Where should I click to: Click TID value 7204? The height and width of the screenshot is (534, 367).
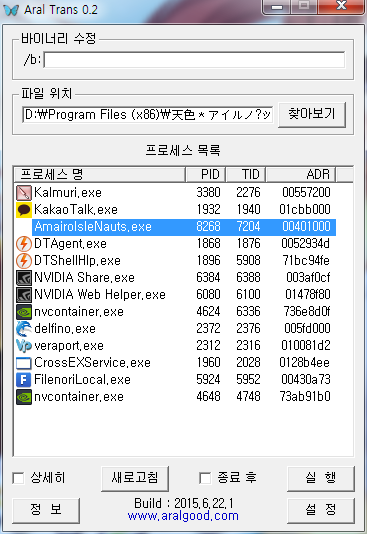tap(249, 226)
